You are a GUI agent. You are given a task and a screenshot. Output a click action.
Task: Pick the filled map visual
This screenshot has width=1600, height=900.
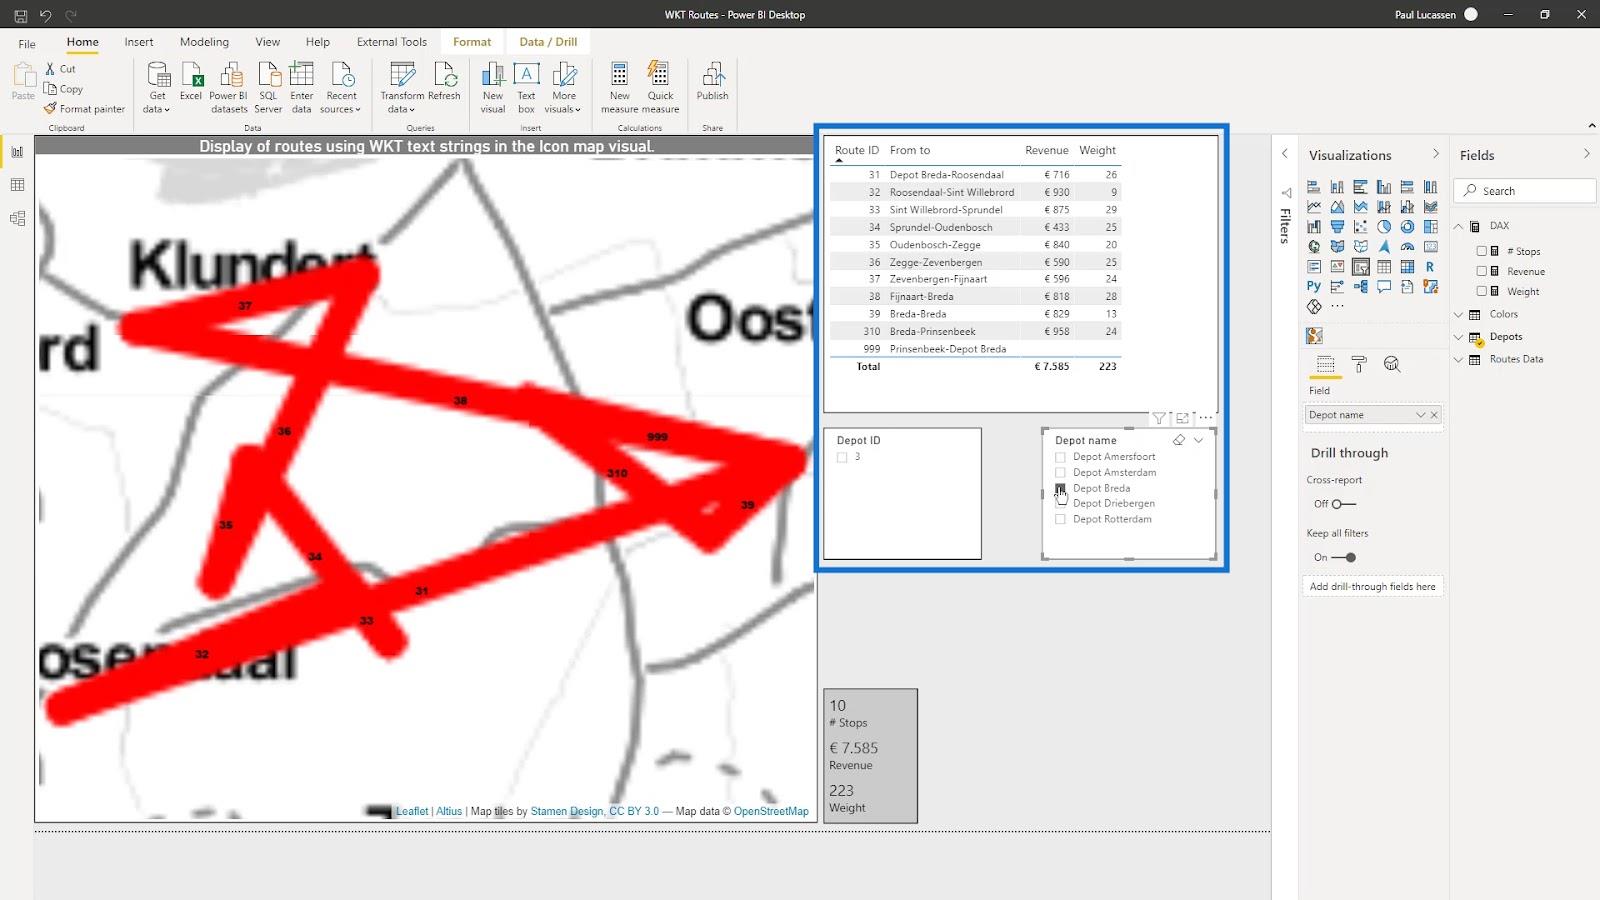click(x=1337, y=246)
